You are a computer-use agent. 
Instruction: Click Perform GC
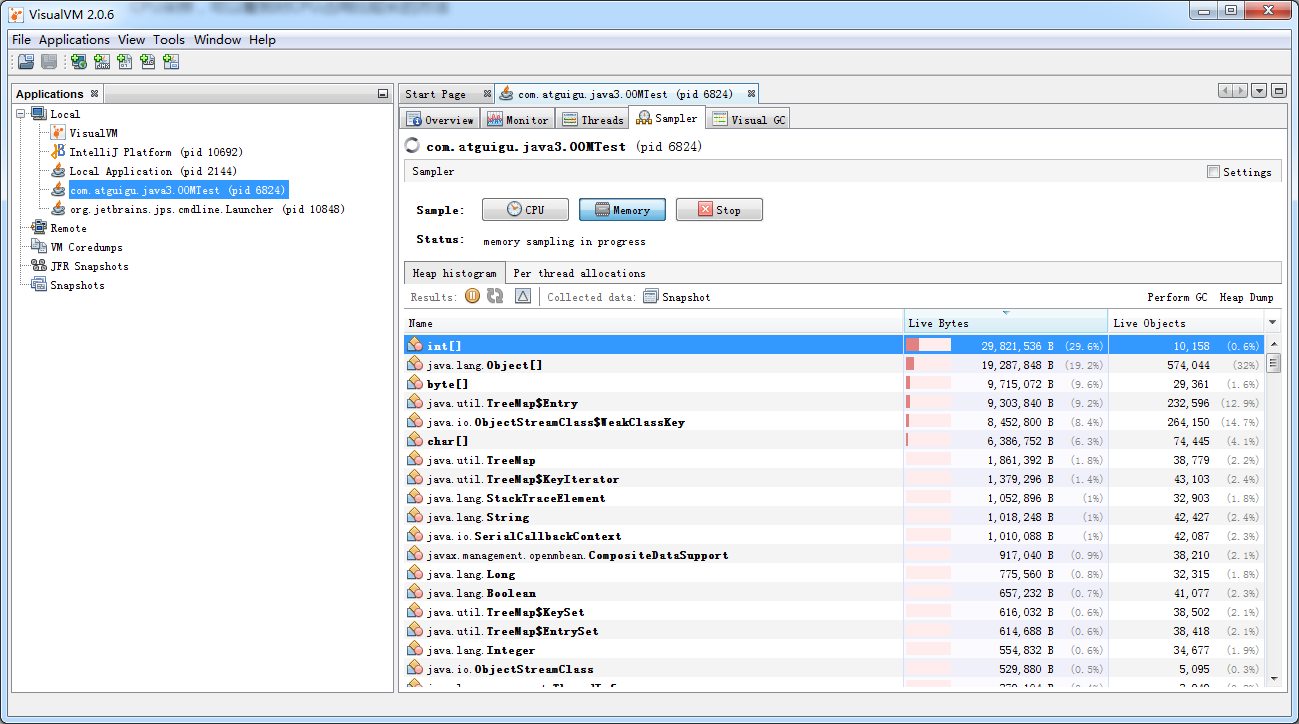click(x=1177, y=297)
